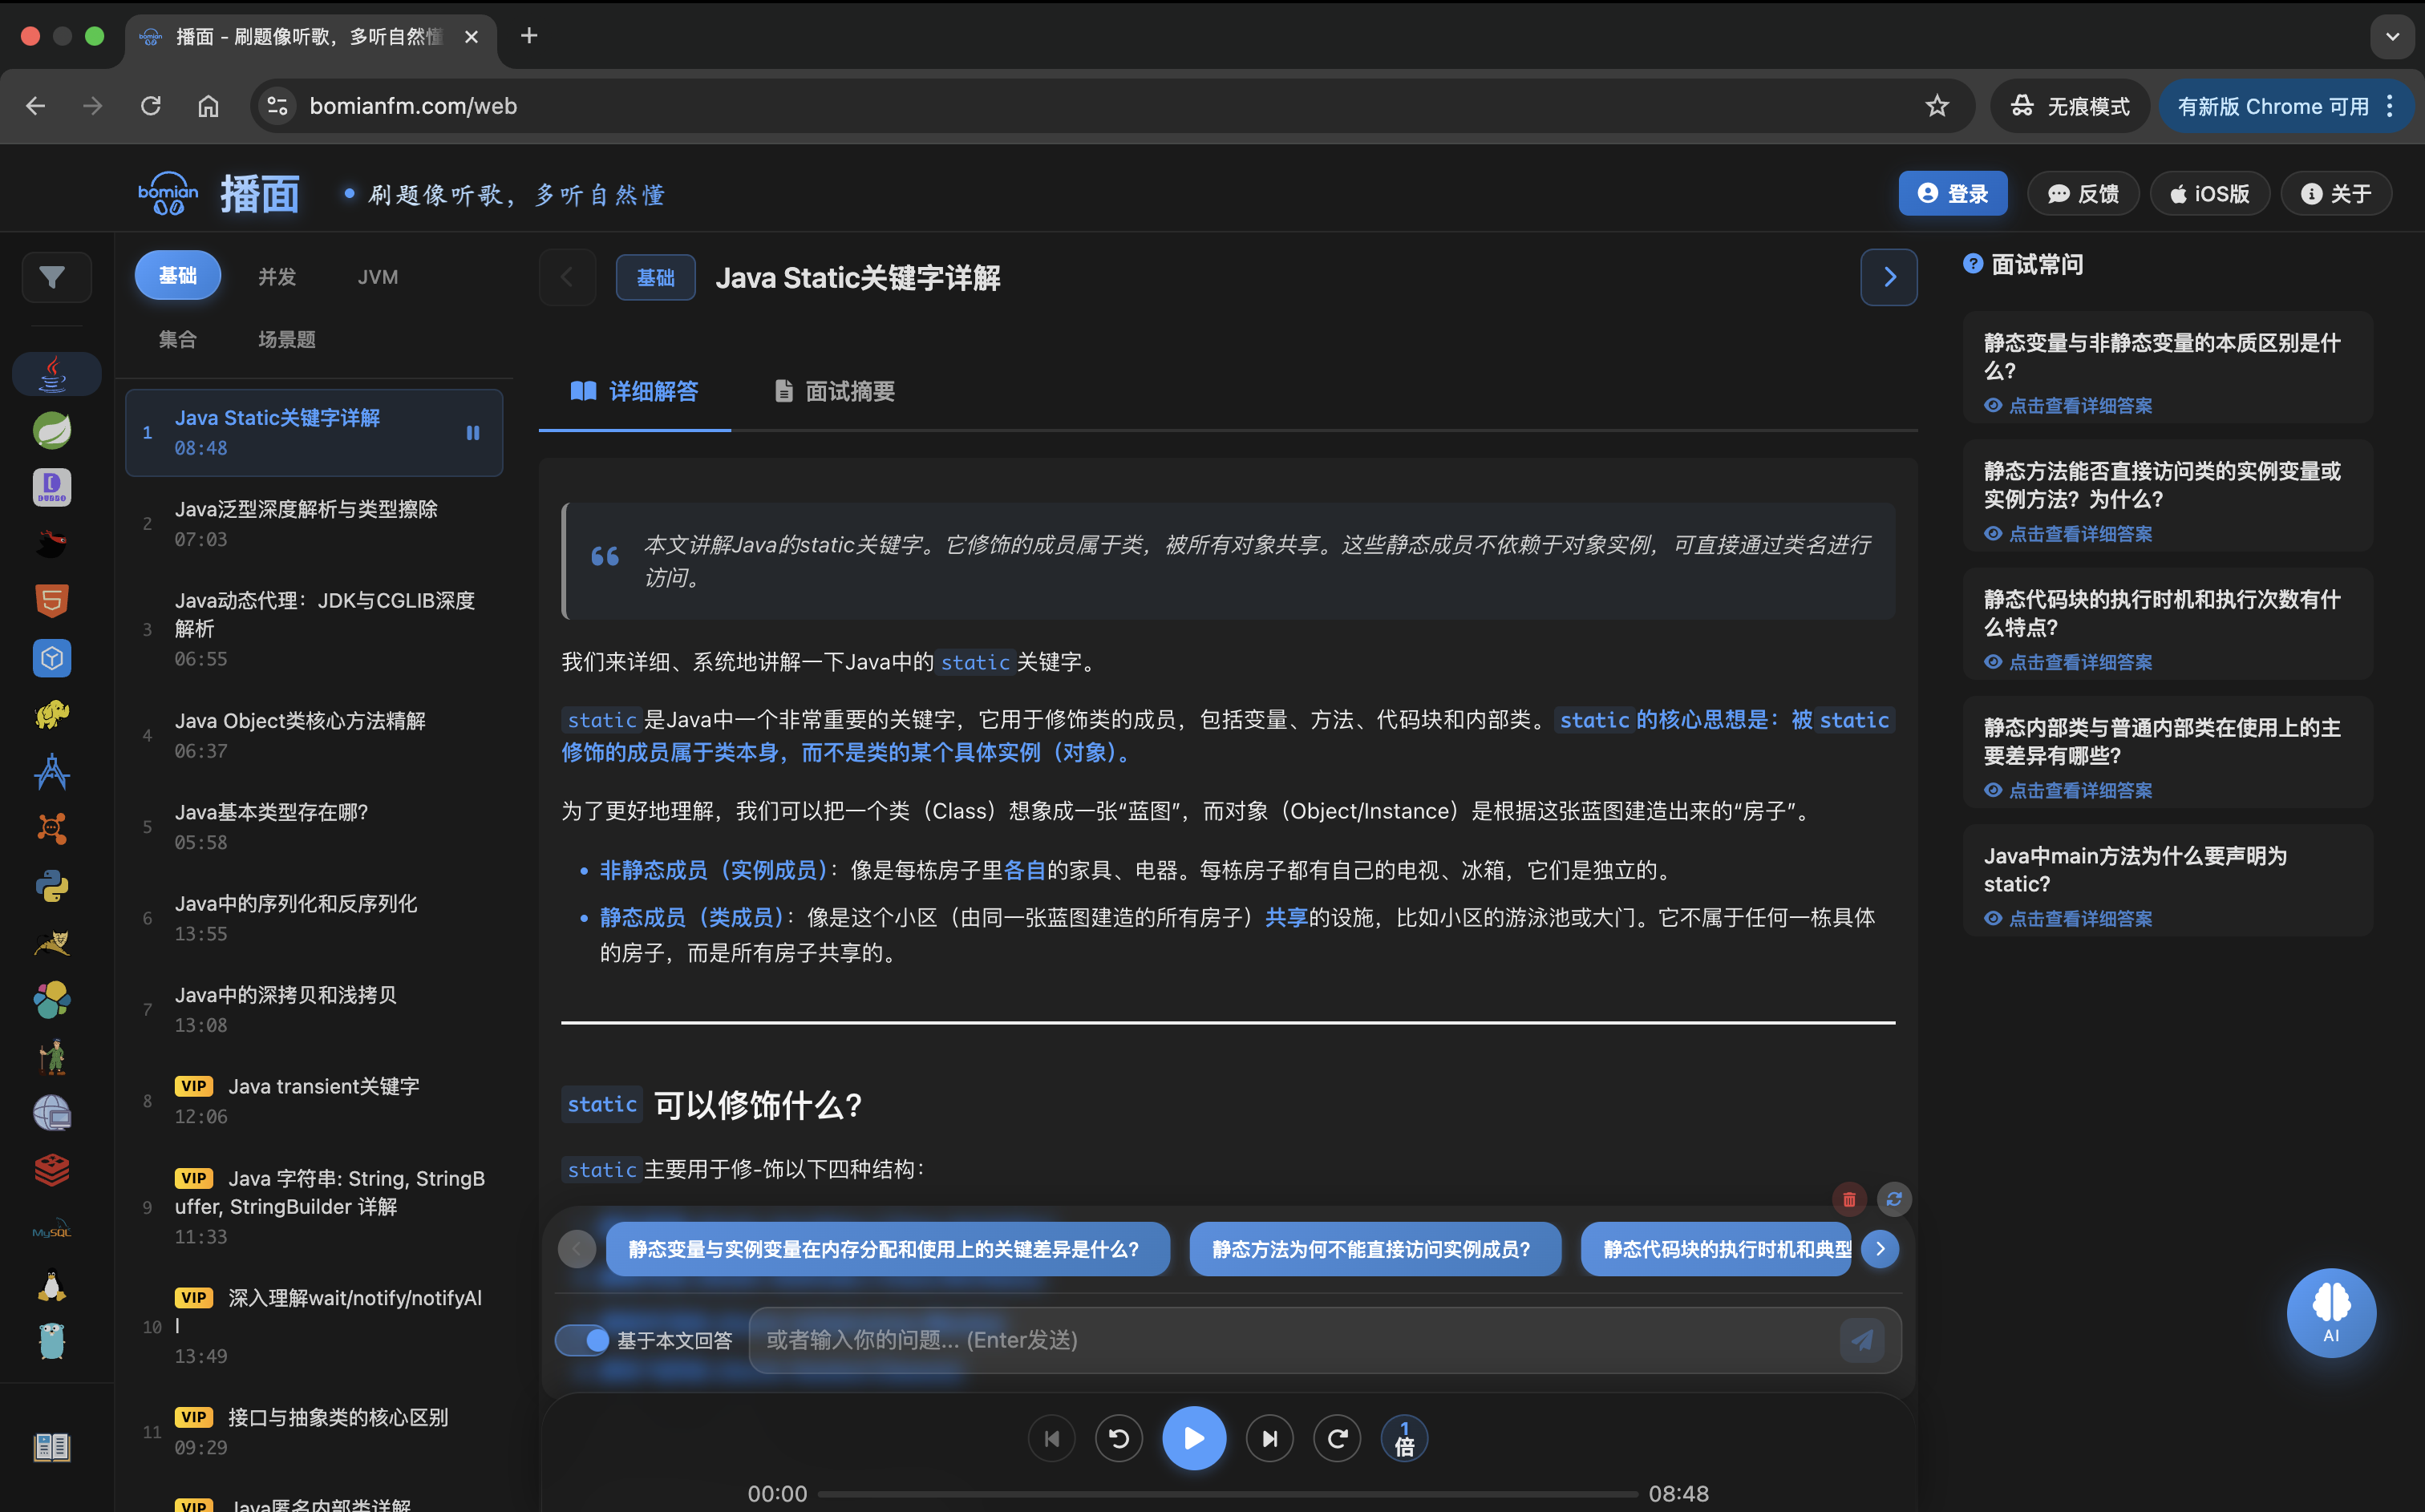Select the MySQL icon in the sidebar
The image size is (2425, 1512).
click(51, 1229)
